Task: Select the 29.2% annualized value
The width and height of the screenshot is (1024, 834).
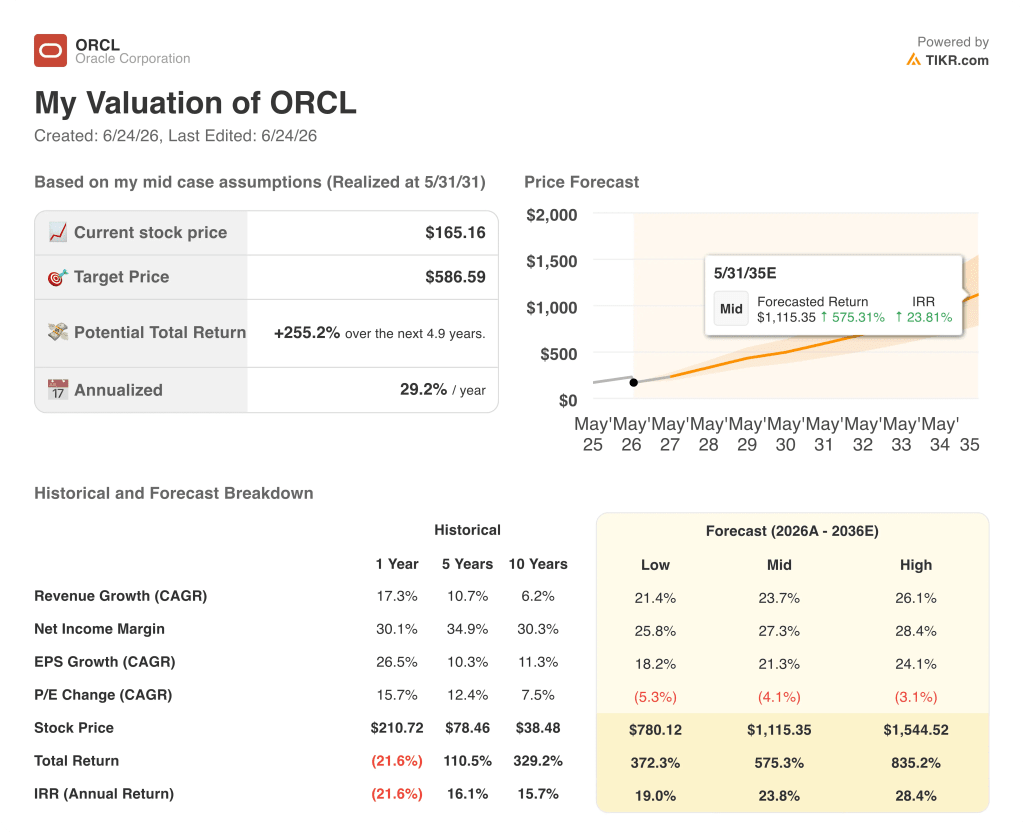Action: pos(423,389)
